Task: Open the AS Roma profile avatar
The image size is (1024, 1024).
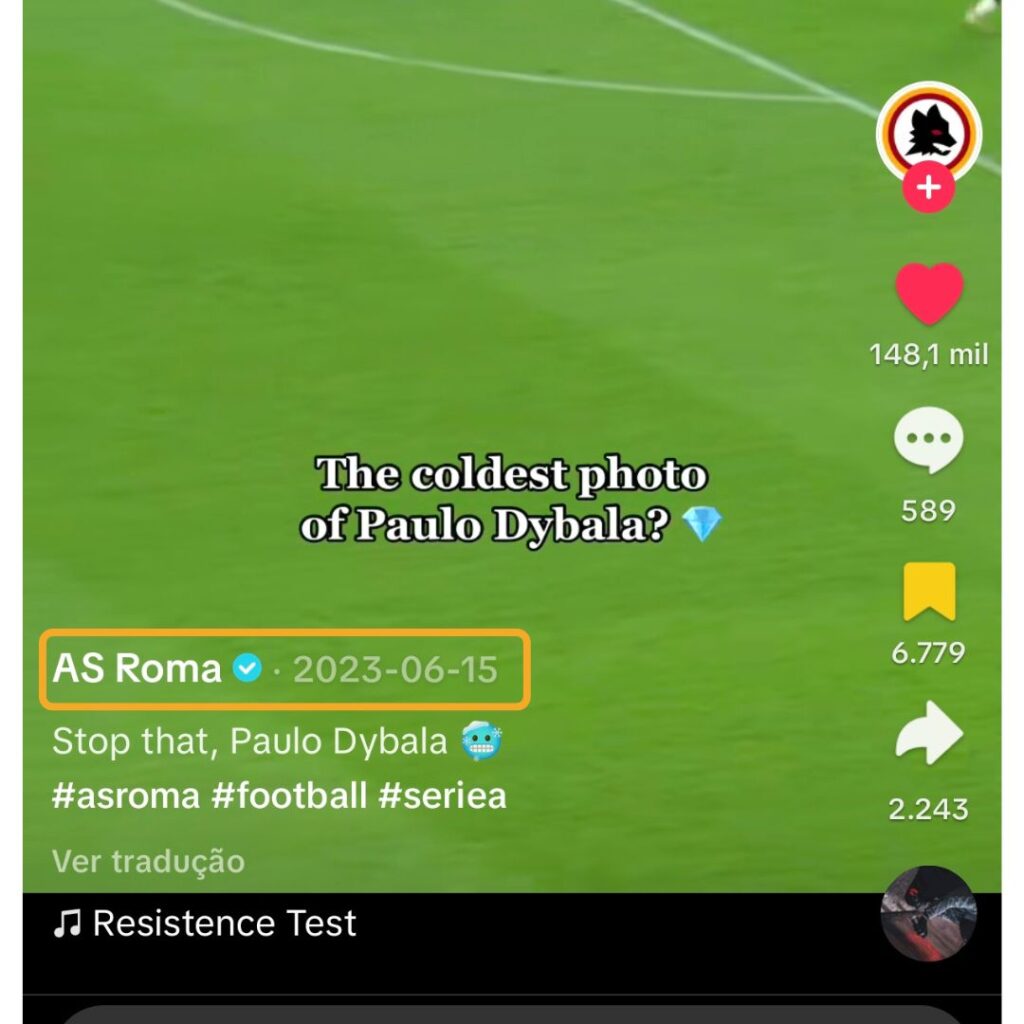Action: (929, 134)
